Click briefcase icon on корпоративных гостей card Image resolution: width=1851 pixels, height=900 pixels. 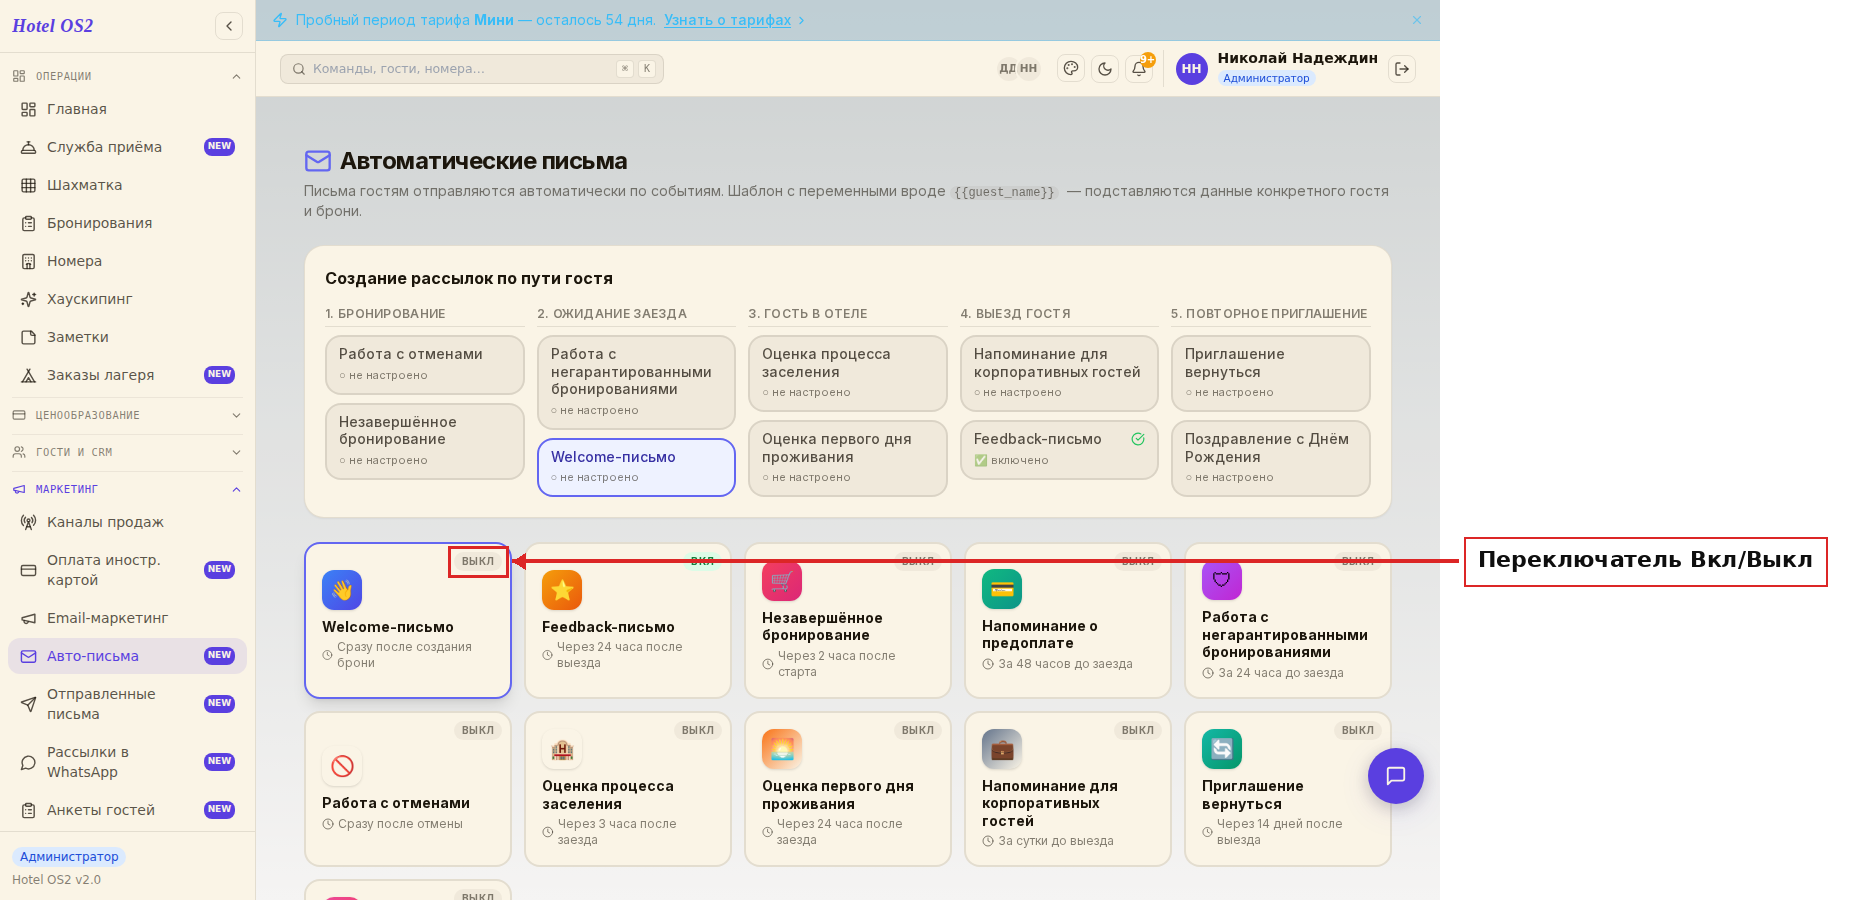pyautogui.click(x=1002, y=749)
